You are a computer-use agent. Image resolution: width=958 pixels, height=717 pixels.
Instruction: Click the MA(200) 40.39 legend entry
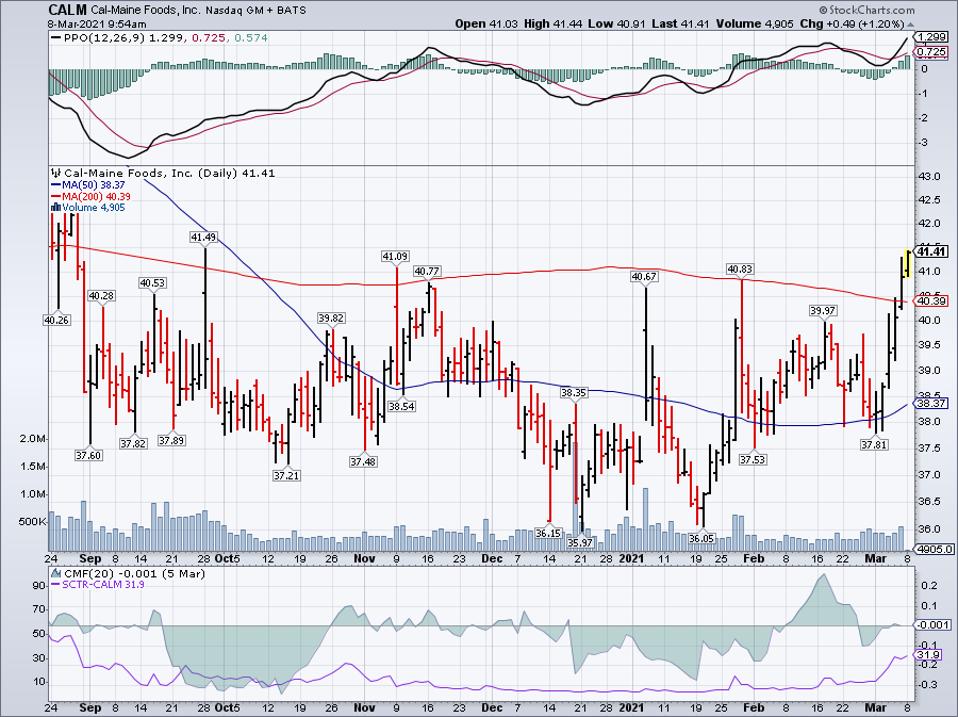[96, 197]
